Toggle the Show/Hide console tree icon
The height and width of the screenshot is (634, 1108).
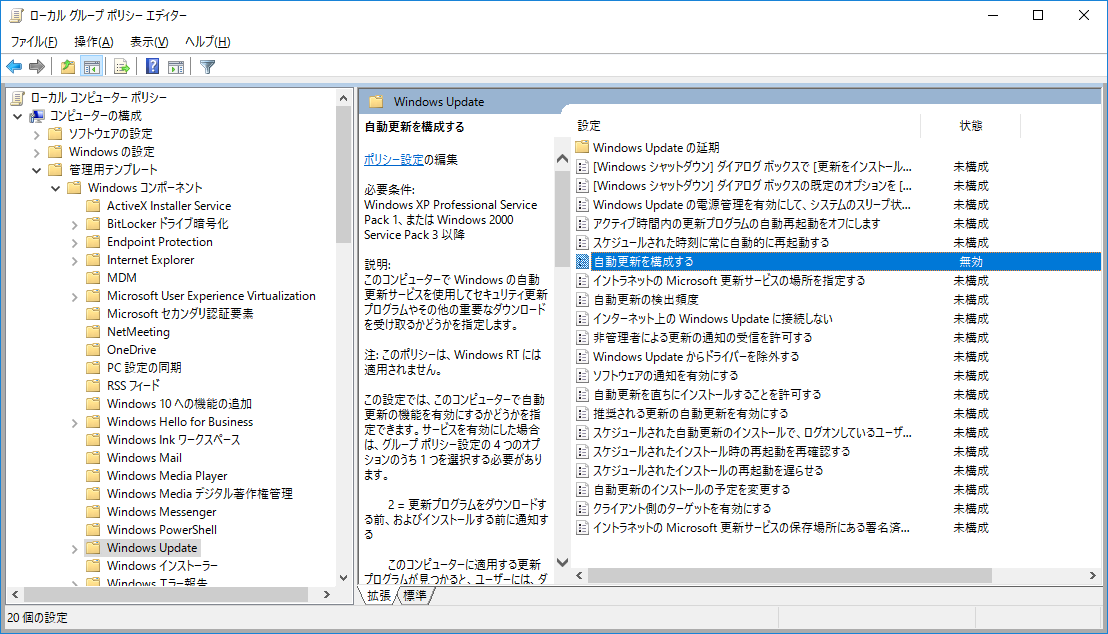[91, 66]
